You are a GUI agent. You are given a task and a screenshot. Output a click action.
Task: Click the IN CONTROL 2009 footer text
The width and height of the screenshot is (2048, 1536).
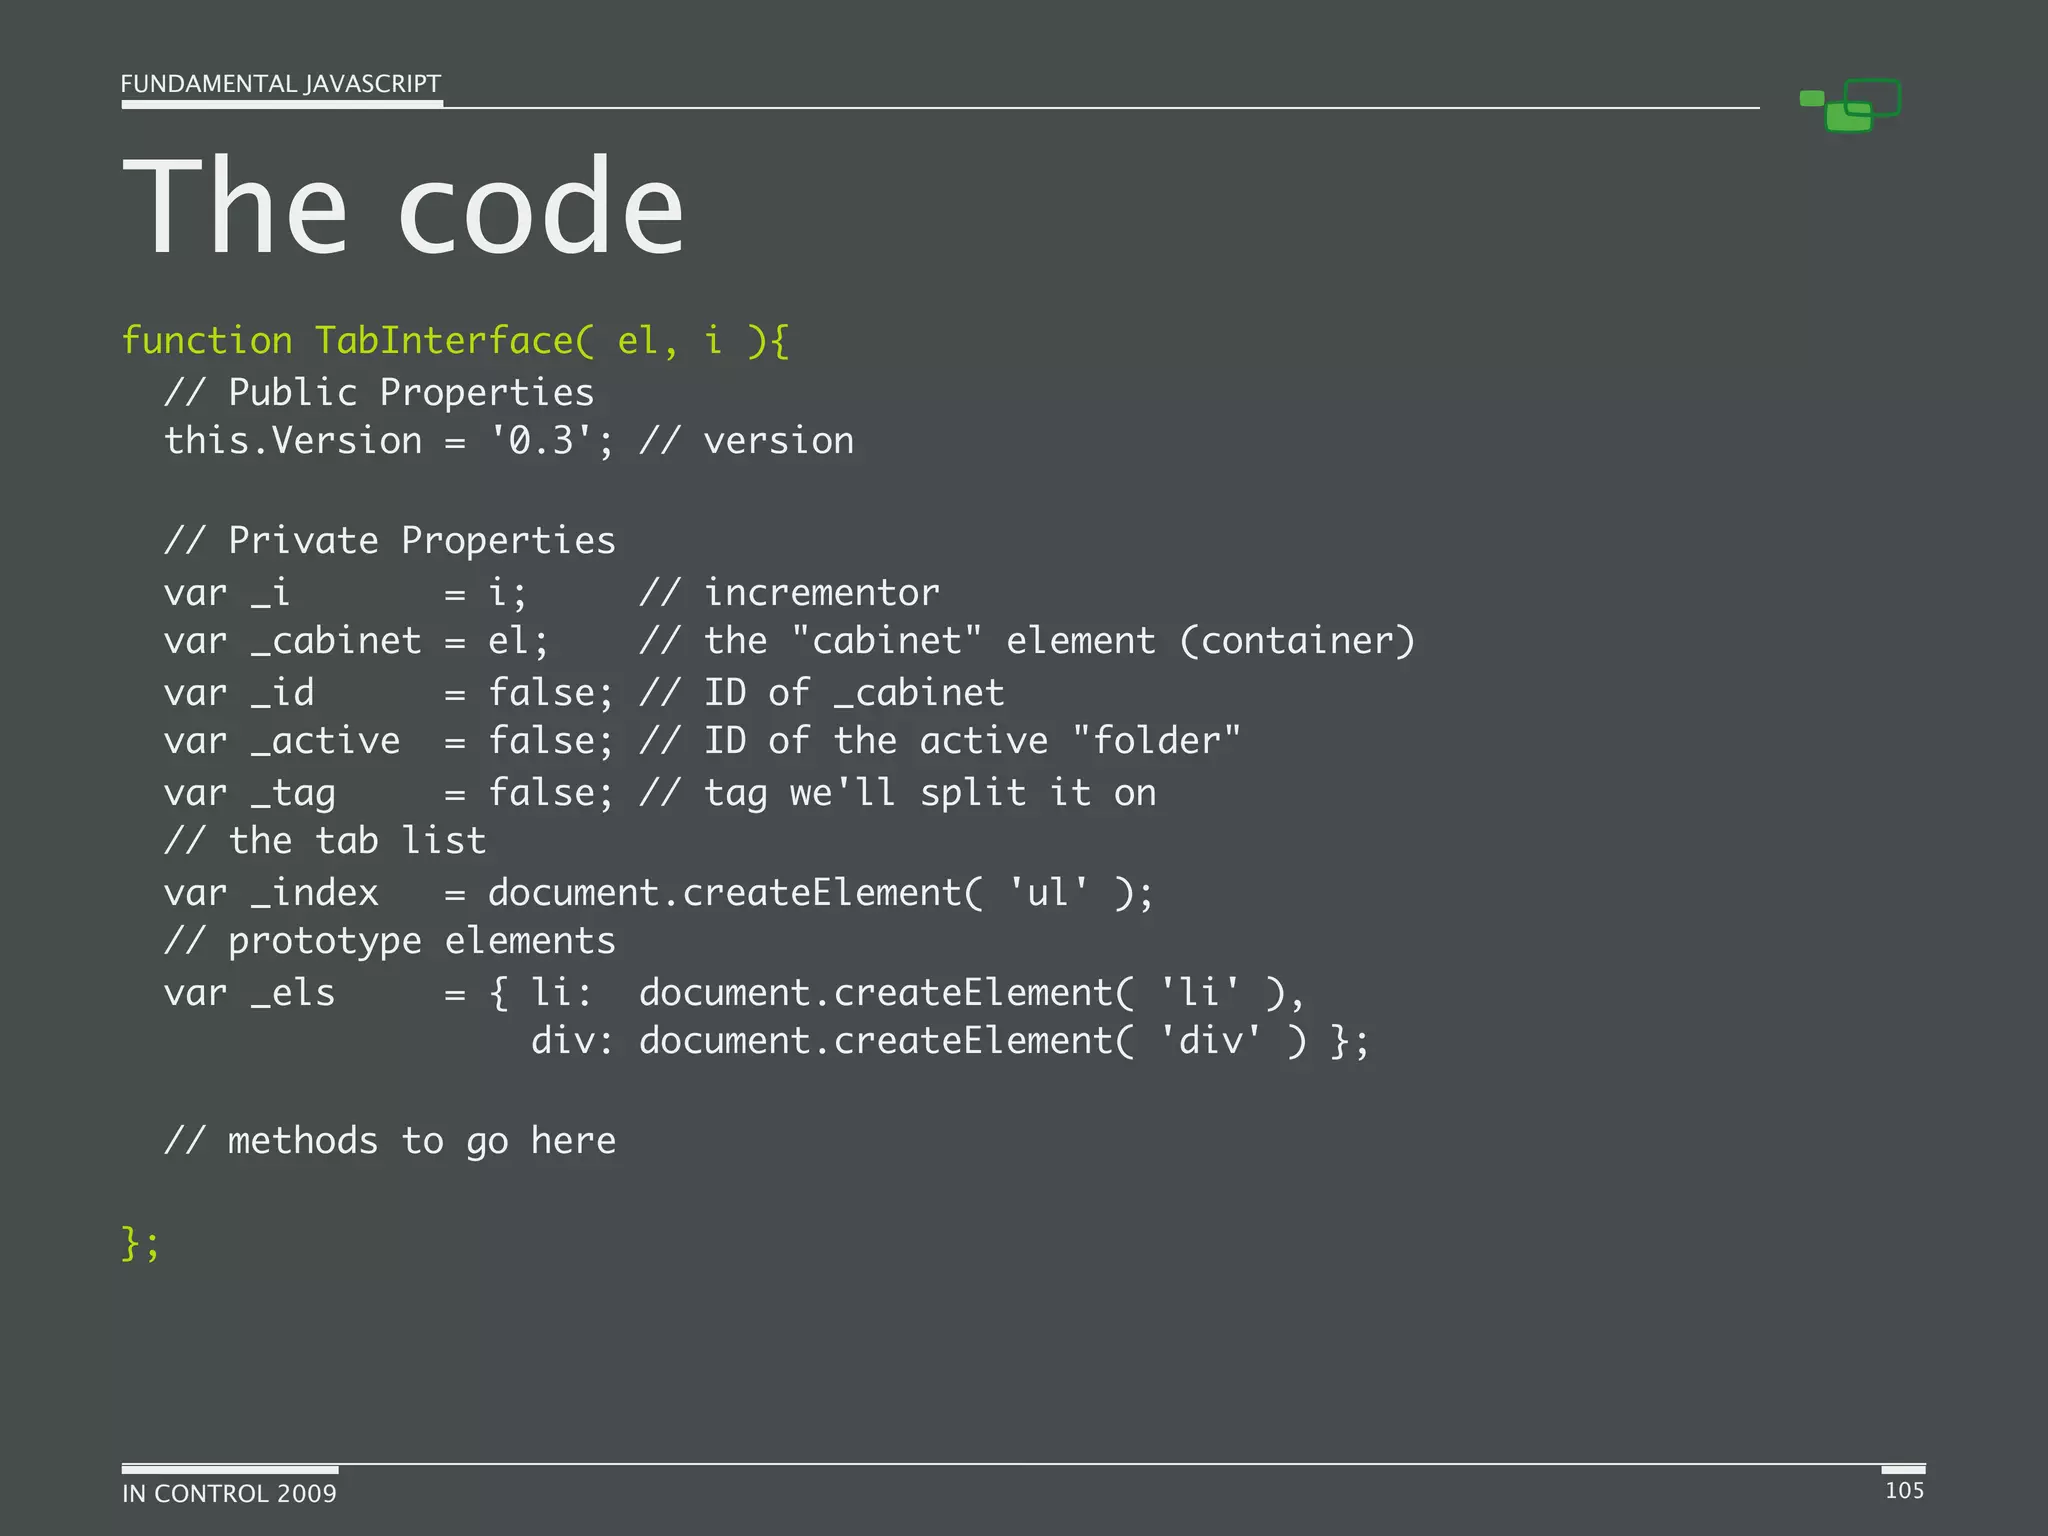[229, 1493]
